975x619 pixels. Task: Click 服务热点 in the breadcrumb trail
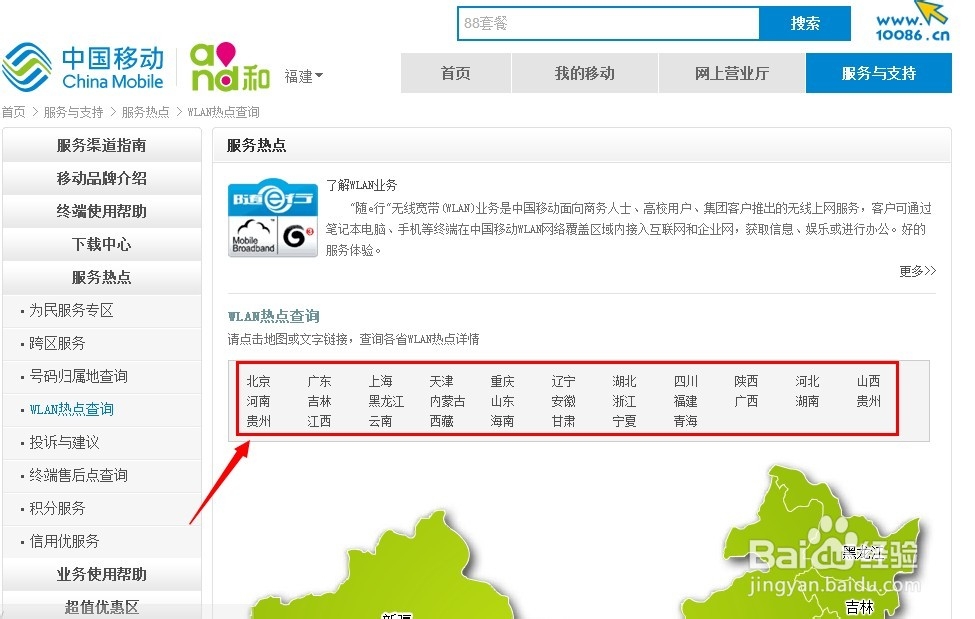coord(146,112)
